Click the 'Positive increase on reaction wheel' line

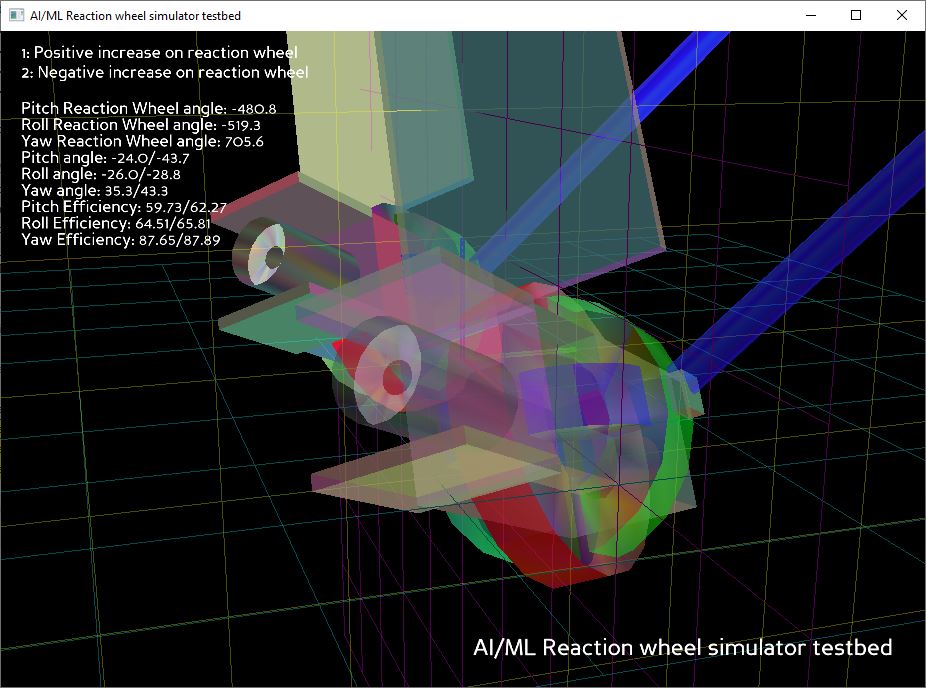(x=159, y=52)
